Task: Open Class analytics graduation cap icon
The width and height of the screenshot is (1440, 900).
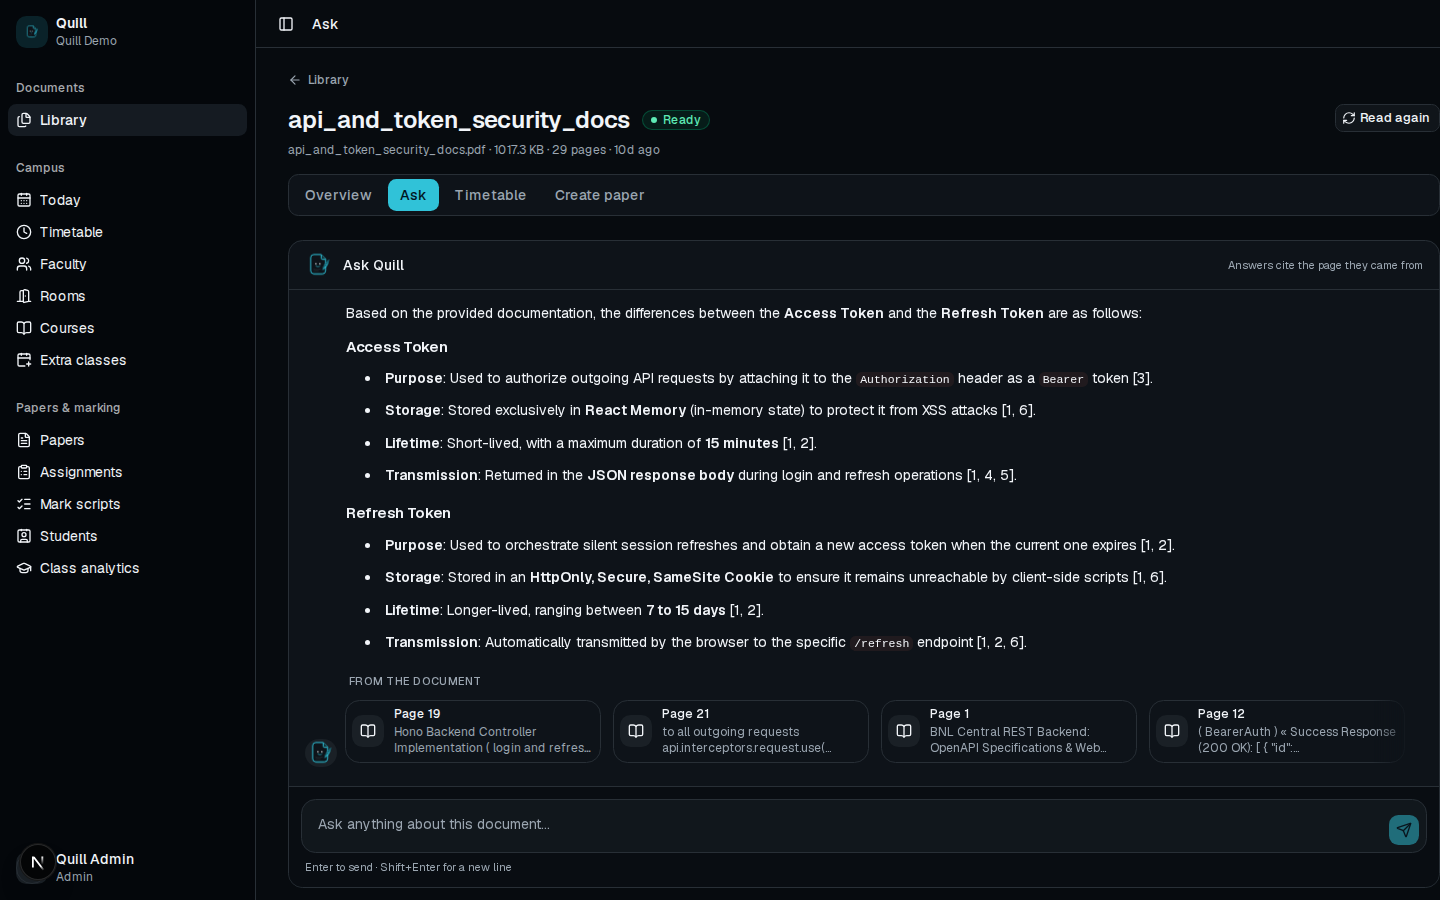Action: [24, 568]
